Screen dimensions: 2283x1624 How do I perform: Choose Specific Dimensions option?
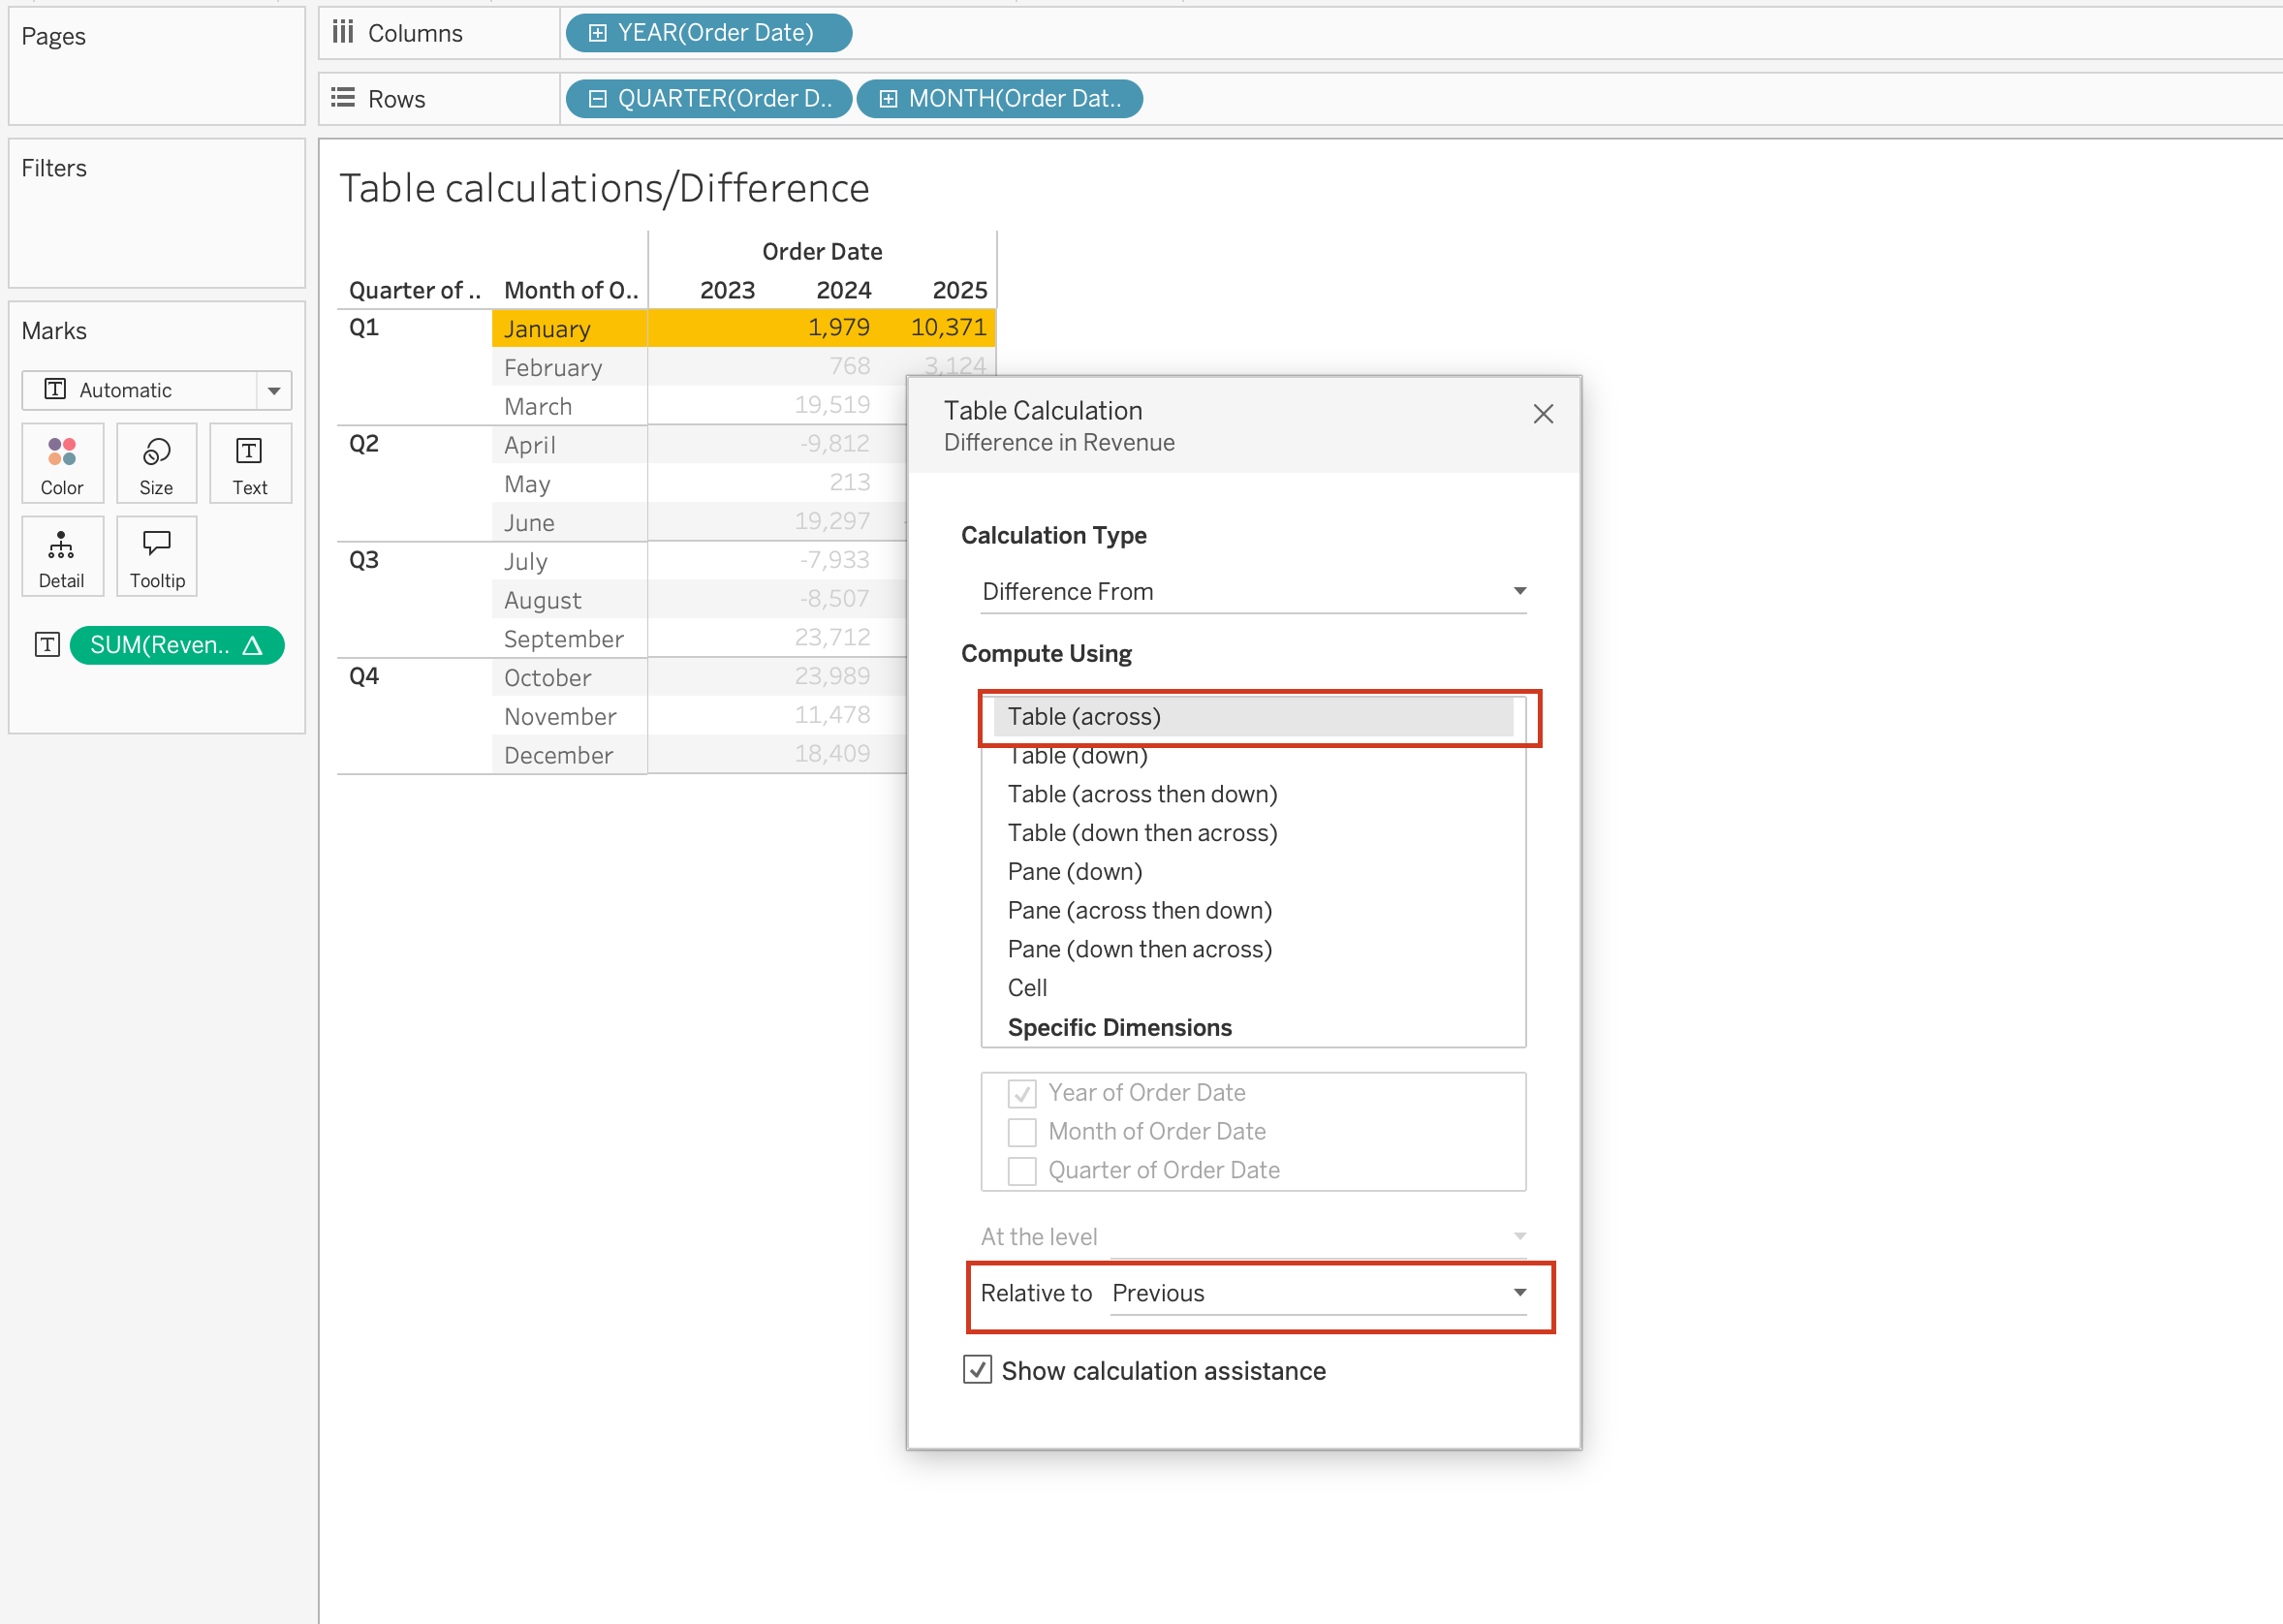click(x=1119, y=1027)
